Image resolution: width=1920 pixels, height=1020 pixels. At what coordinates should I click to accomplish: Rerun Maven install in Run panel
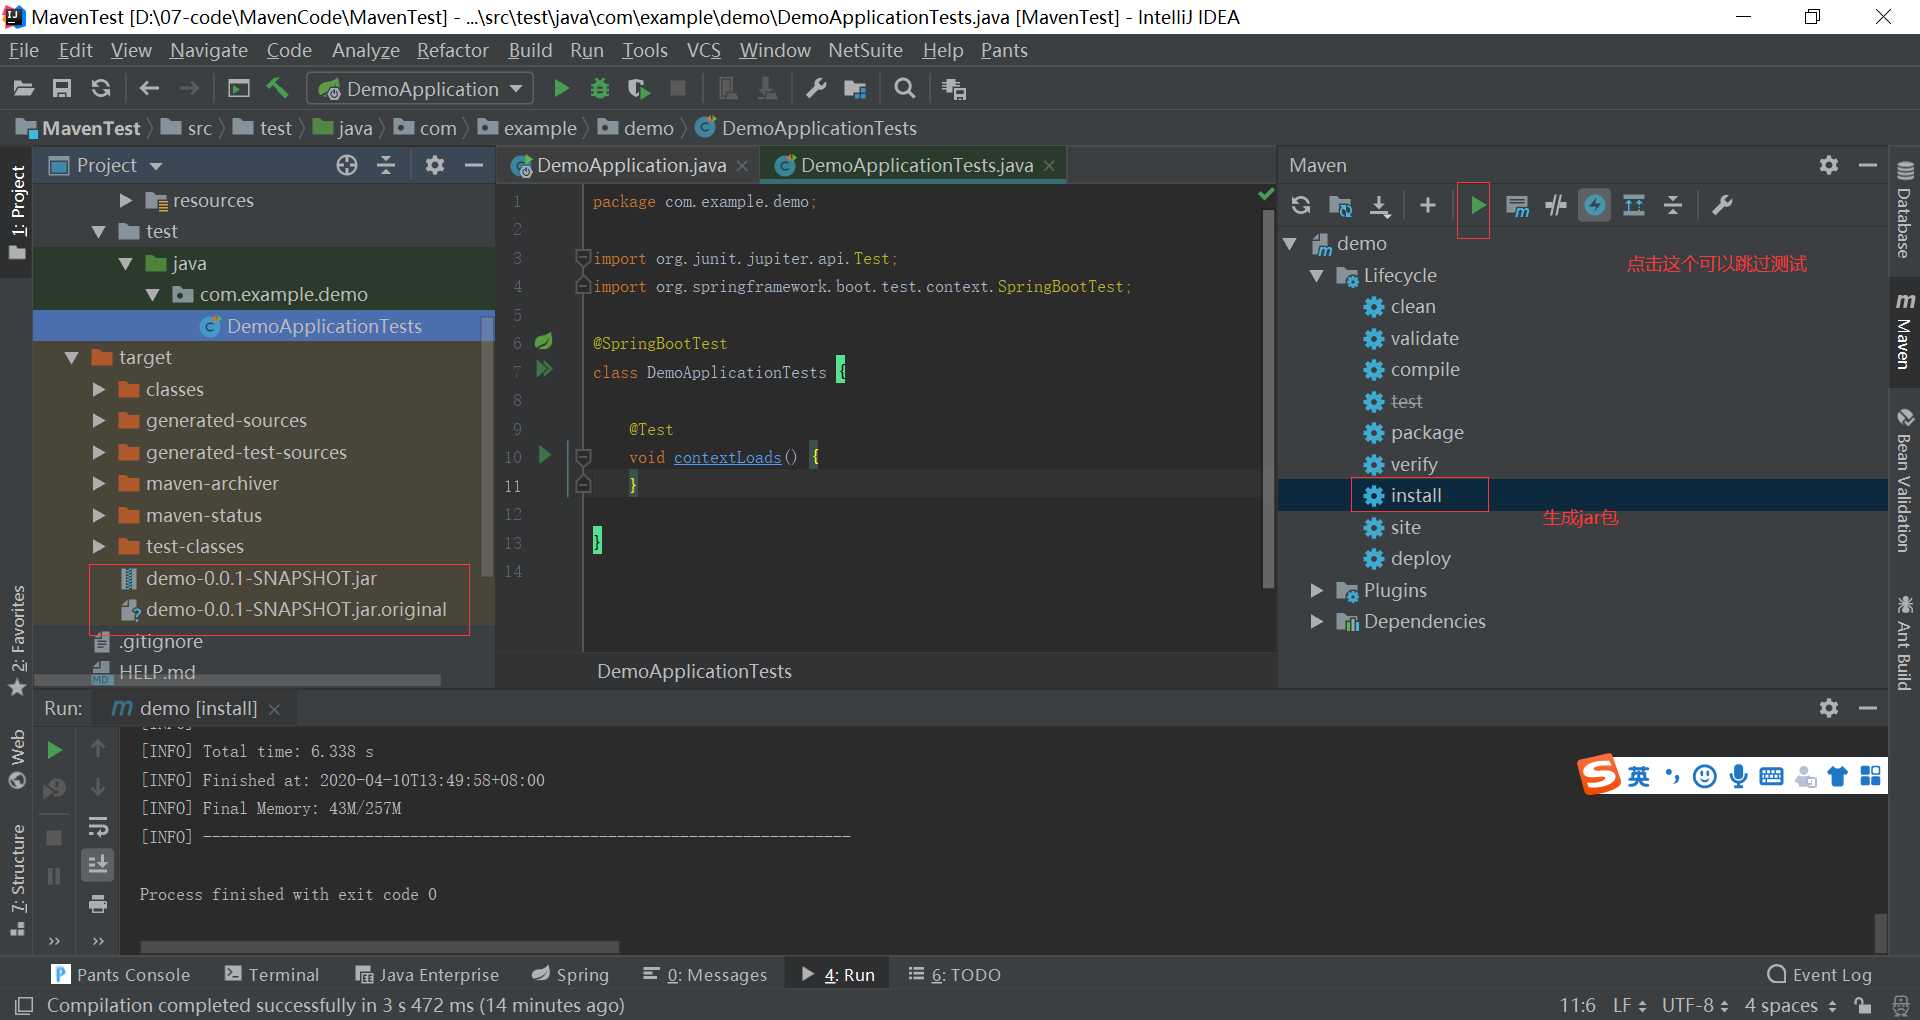coord(55,749)
